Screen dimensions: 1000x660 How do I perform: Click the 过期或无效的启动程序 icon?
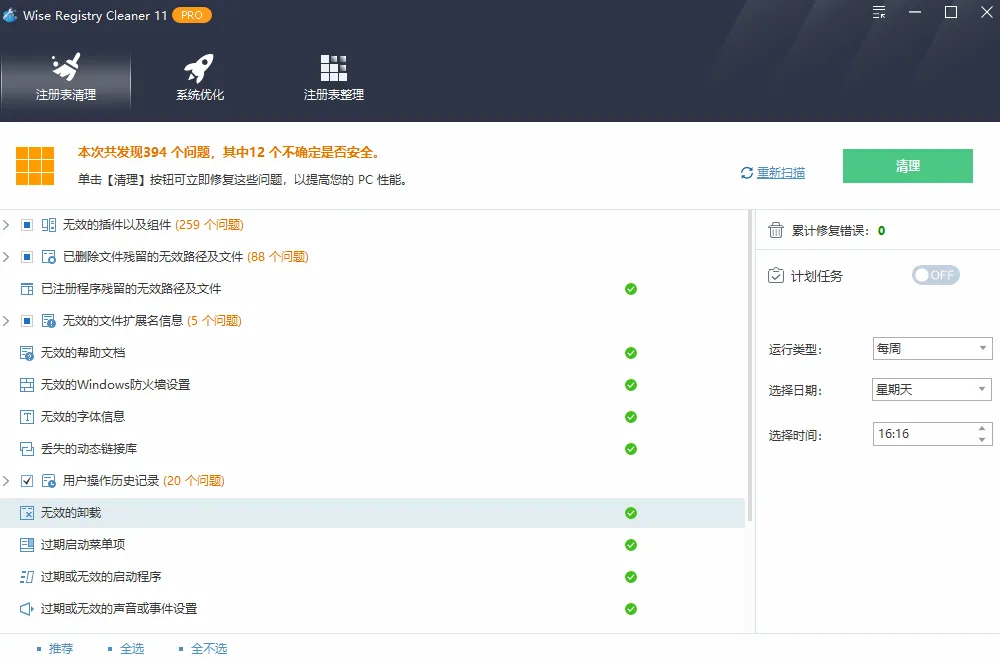pos(27,576)
